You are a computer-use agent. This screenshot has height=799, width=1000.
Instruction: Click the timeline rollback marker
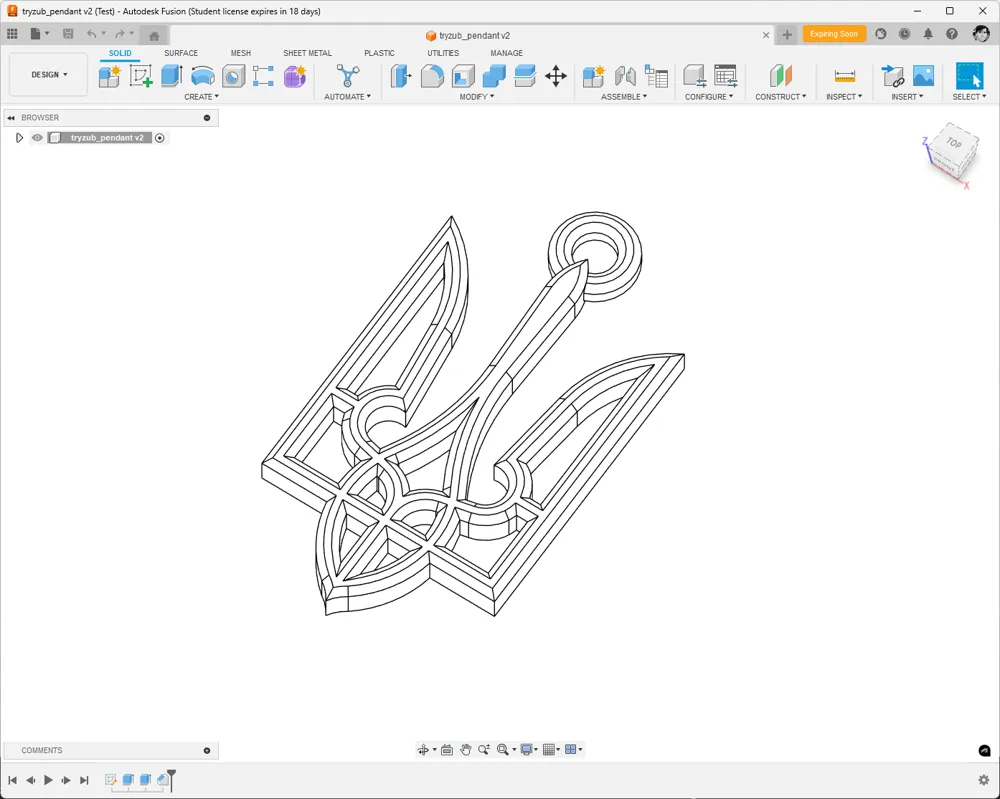click(172, 780)
